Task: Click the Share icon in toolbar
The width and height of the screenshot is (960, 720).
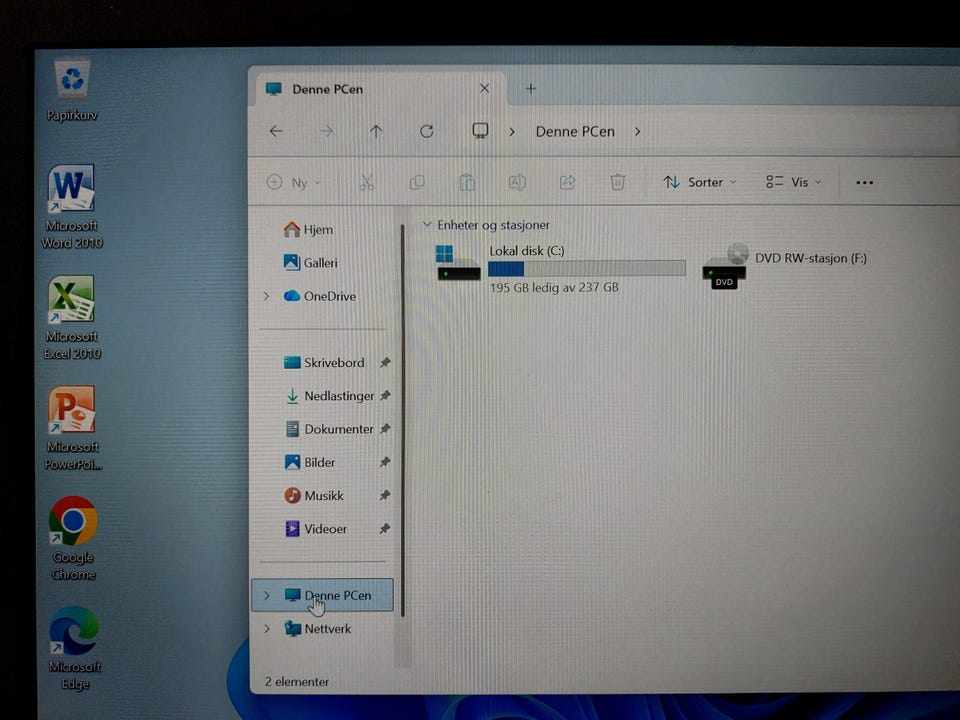Action: coord(568,182)
